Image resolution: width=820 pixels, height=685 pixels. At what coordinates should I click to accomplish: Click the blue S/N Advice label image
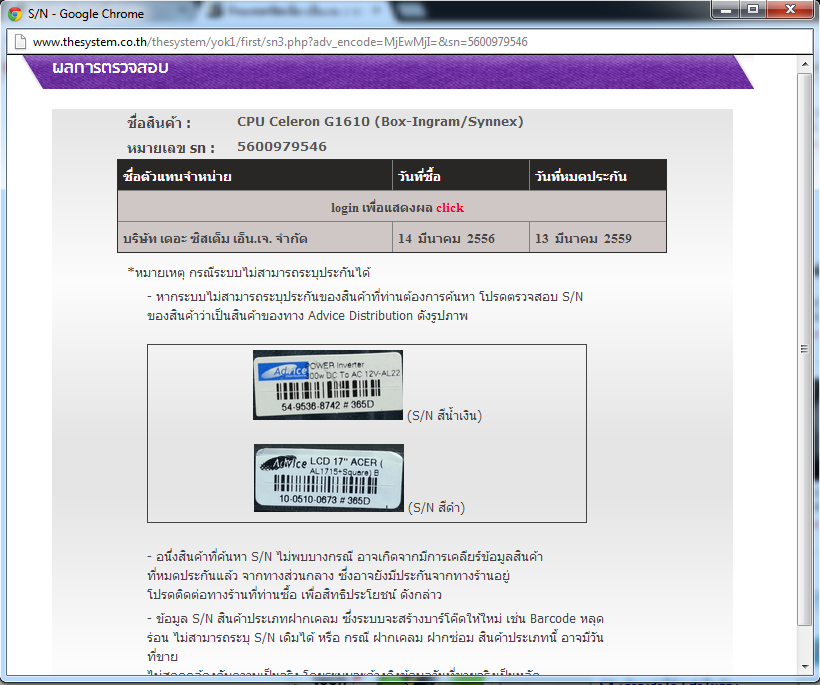pyautogui.click(x=328, y=385)
